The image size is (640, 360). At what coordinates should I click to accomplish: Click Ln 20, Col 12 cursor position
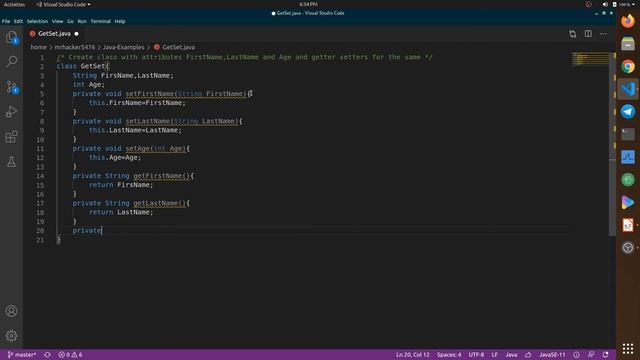[413, 355]
